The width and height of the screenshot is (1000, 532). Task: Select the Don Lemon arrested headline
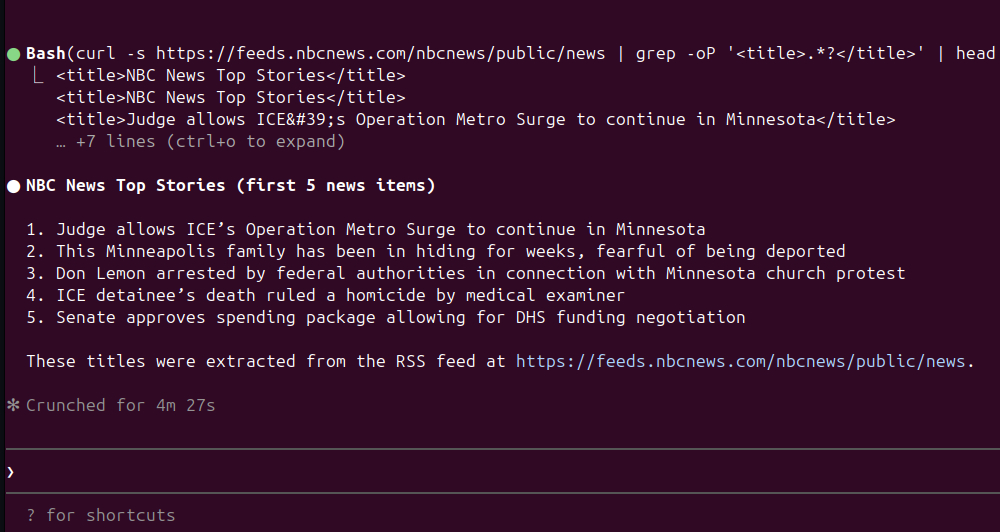click(480, 273)
